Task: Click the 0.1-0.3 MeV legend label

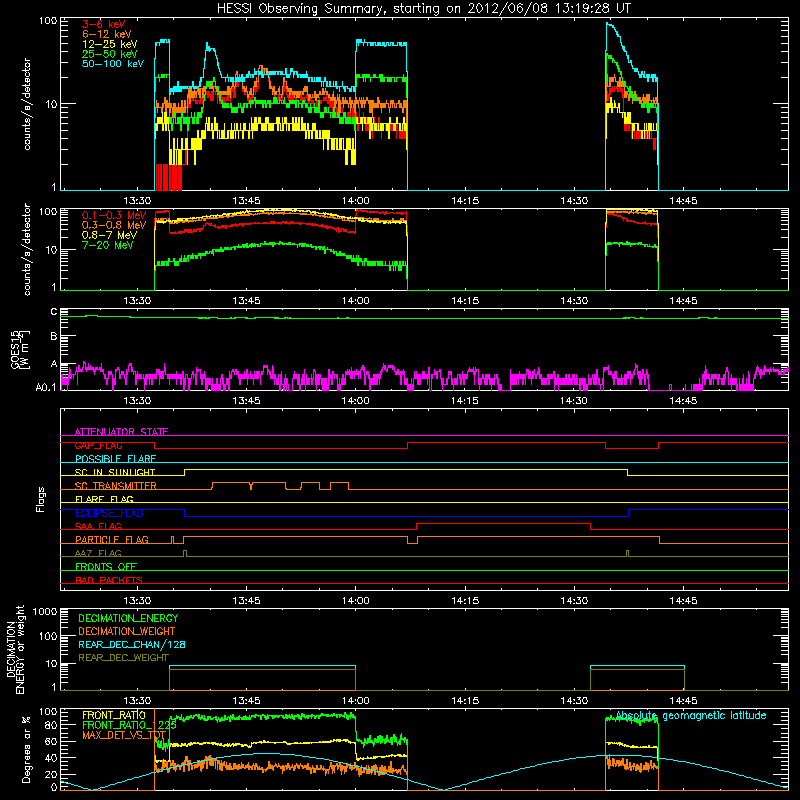Action: coord(114,215)
